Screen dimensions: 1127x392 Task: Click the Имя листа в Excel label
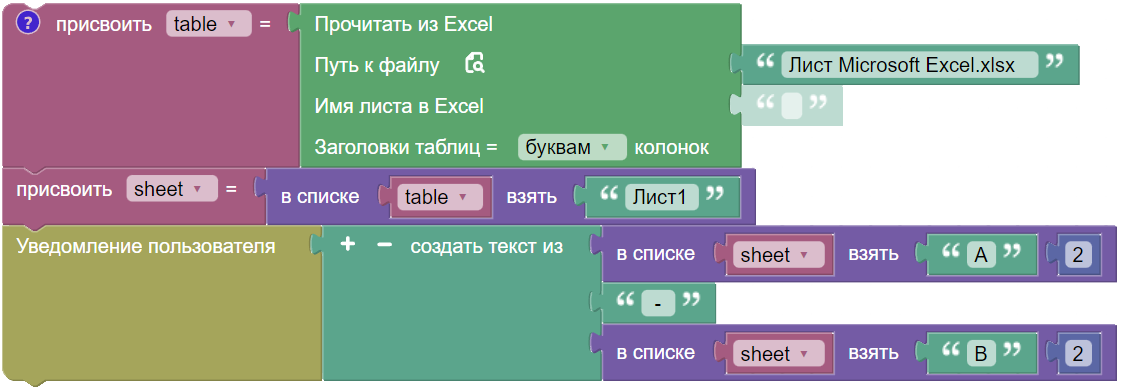[399, 106]
